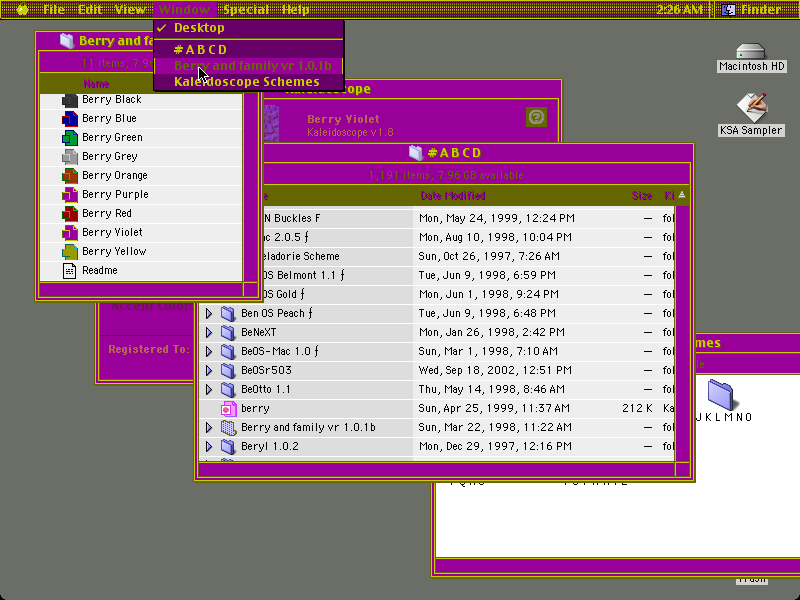Click the Berry Black scheme file icon

(69, 100)
